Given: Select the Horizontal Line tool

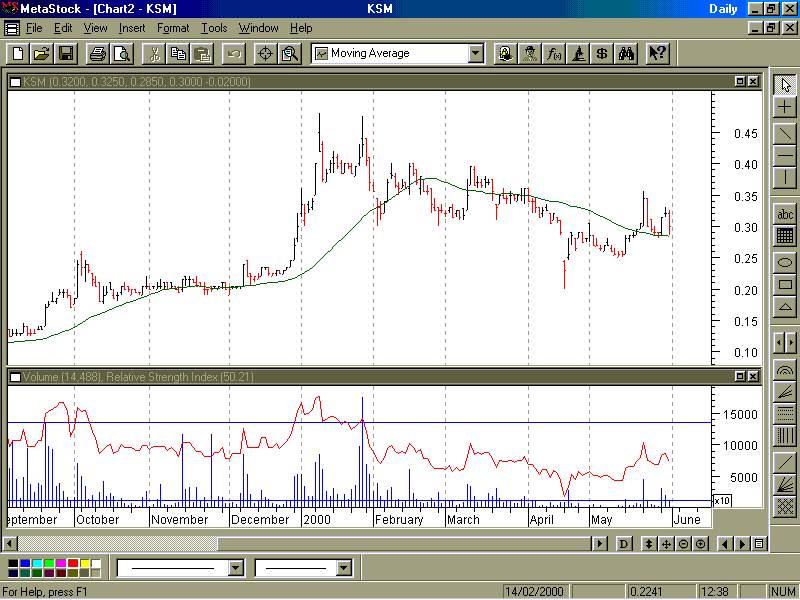Looking at the screenshot, I should (x=785, y=156).
